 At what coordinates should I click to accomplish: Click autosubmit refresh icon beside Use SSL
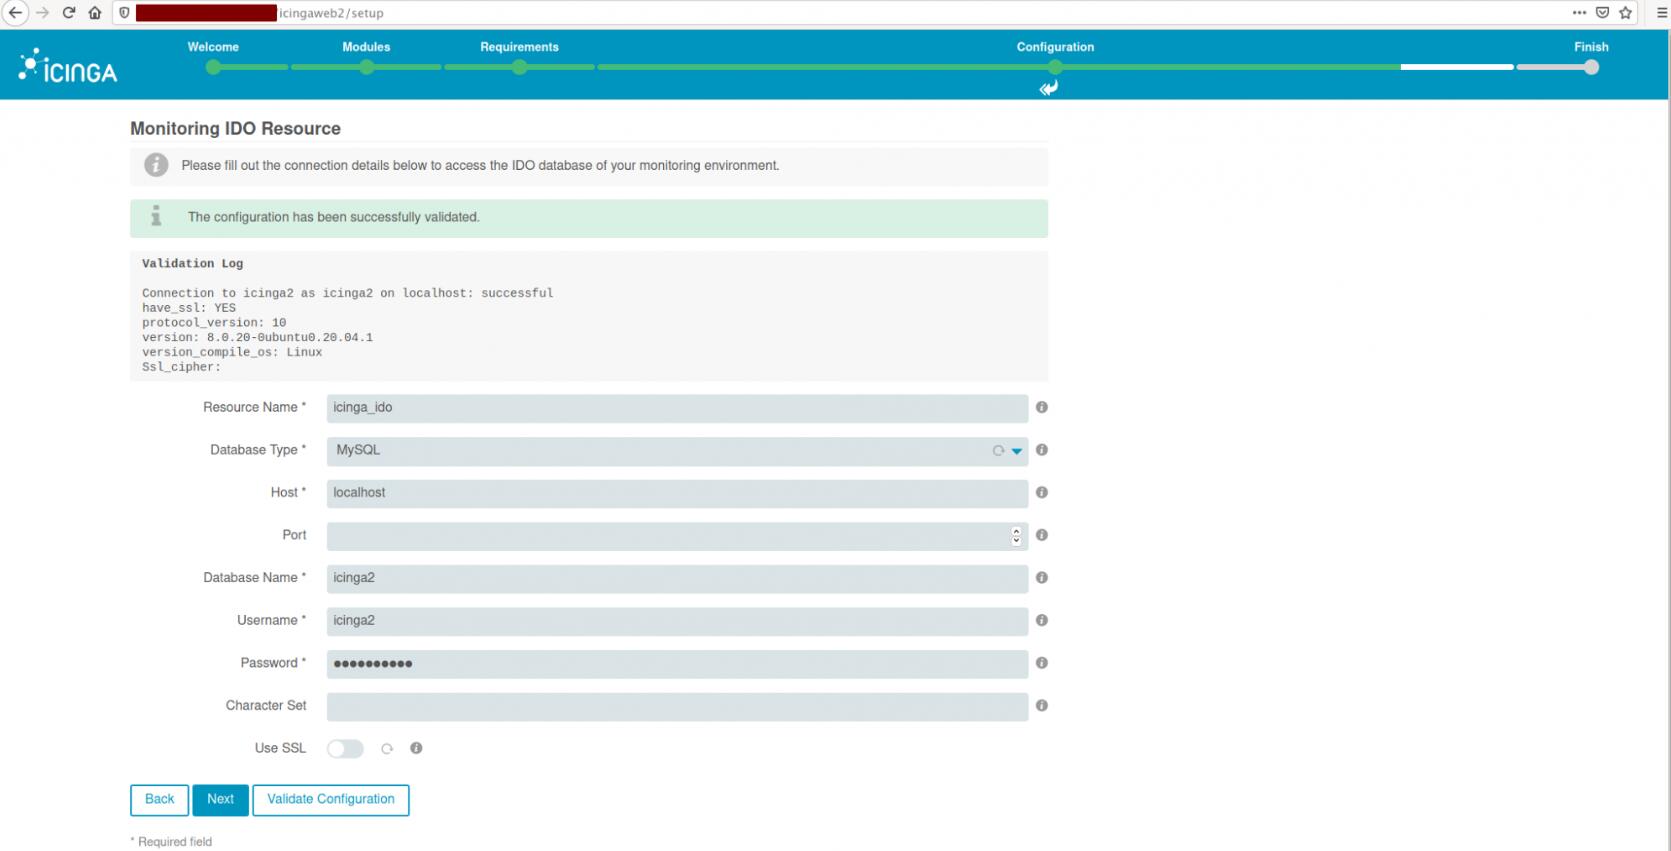coord(387,748)
